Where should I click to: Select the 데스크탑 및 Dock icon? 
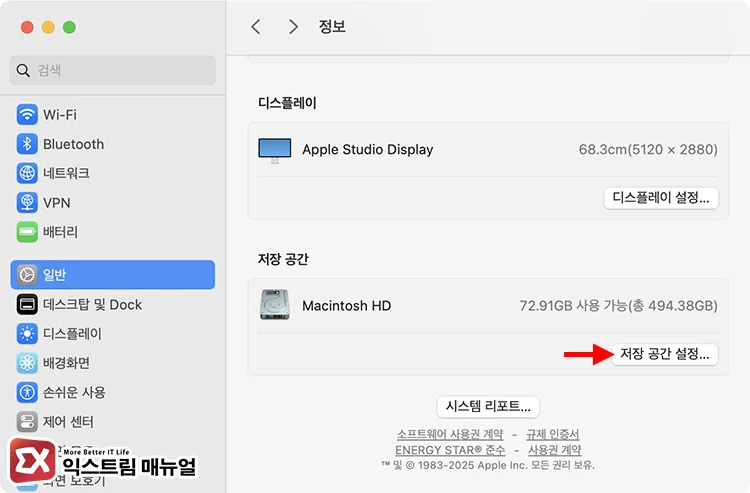point(27,305)
